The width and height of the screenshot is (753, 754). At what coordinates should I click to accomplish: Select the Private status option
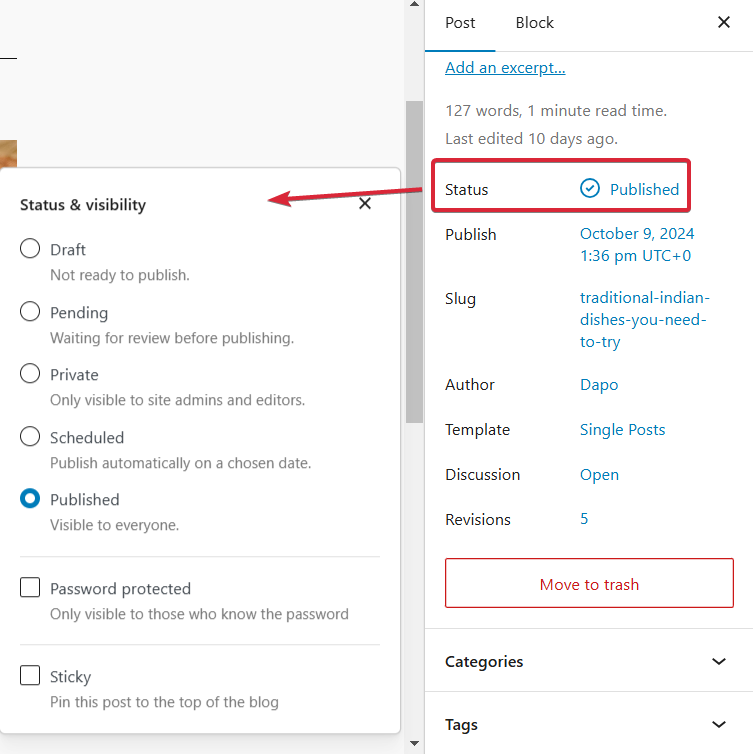[31, 374]
